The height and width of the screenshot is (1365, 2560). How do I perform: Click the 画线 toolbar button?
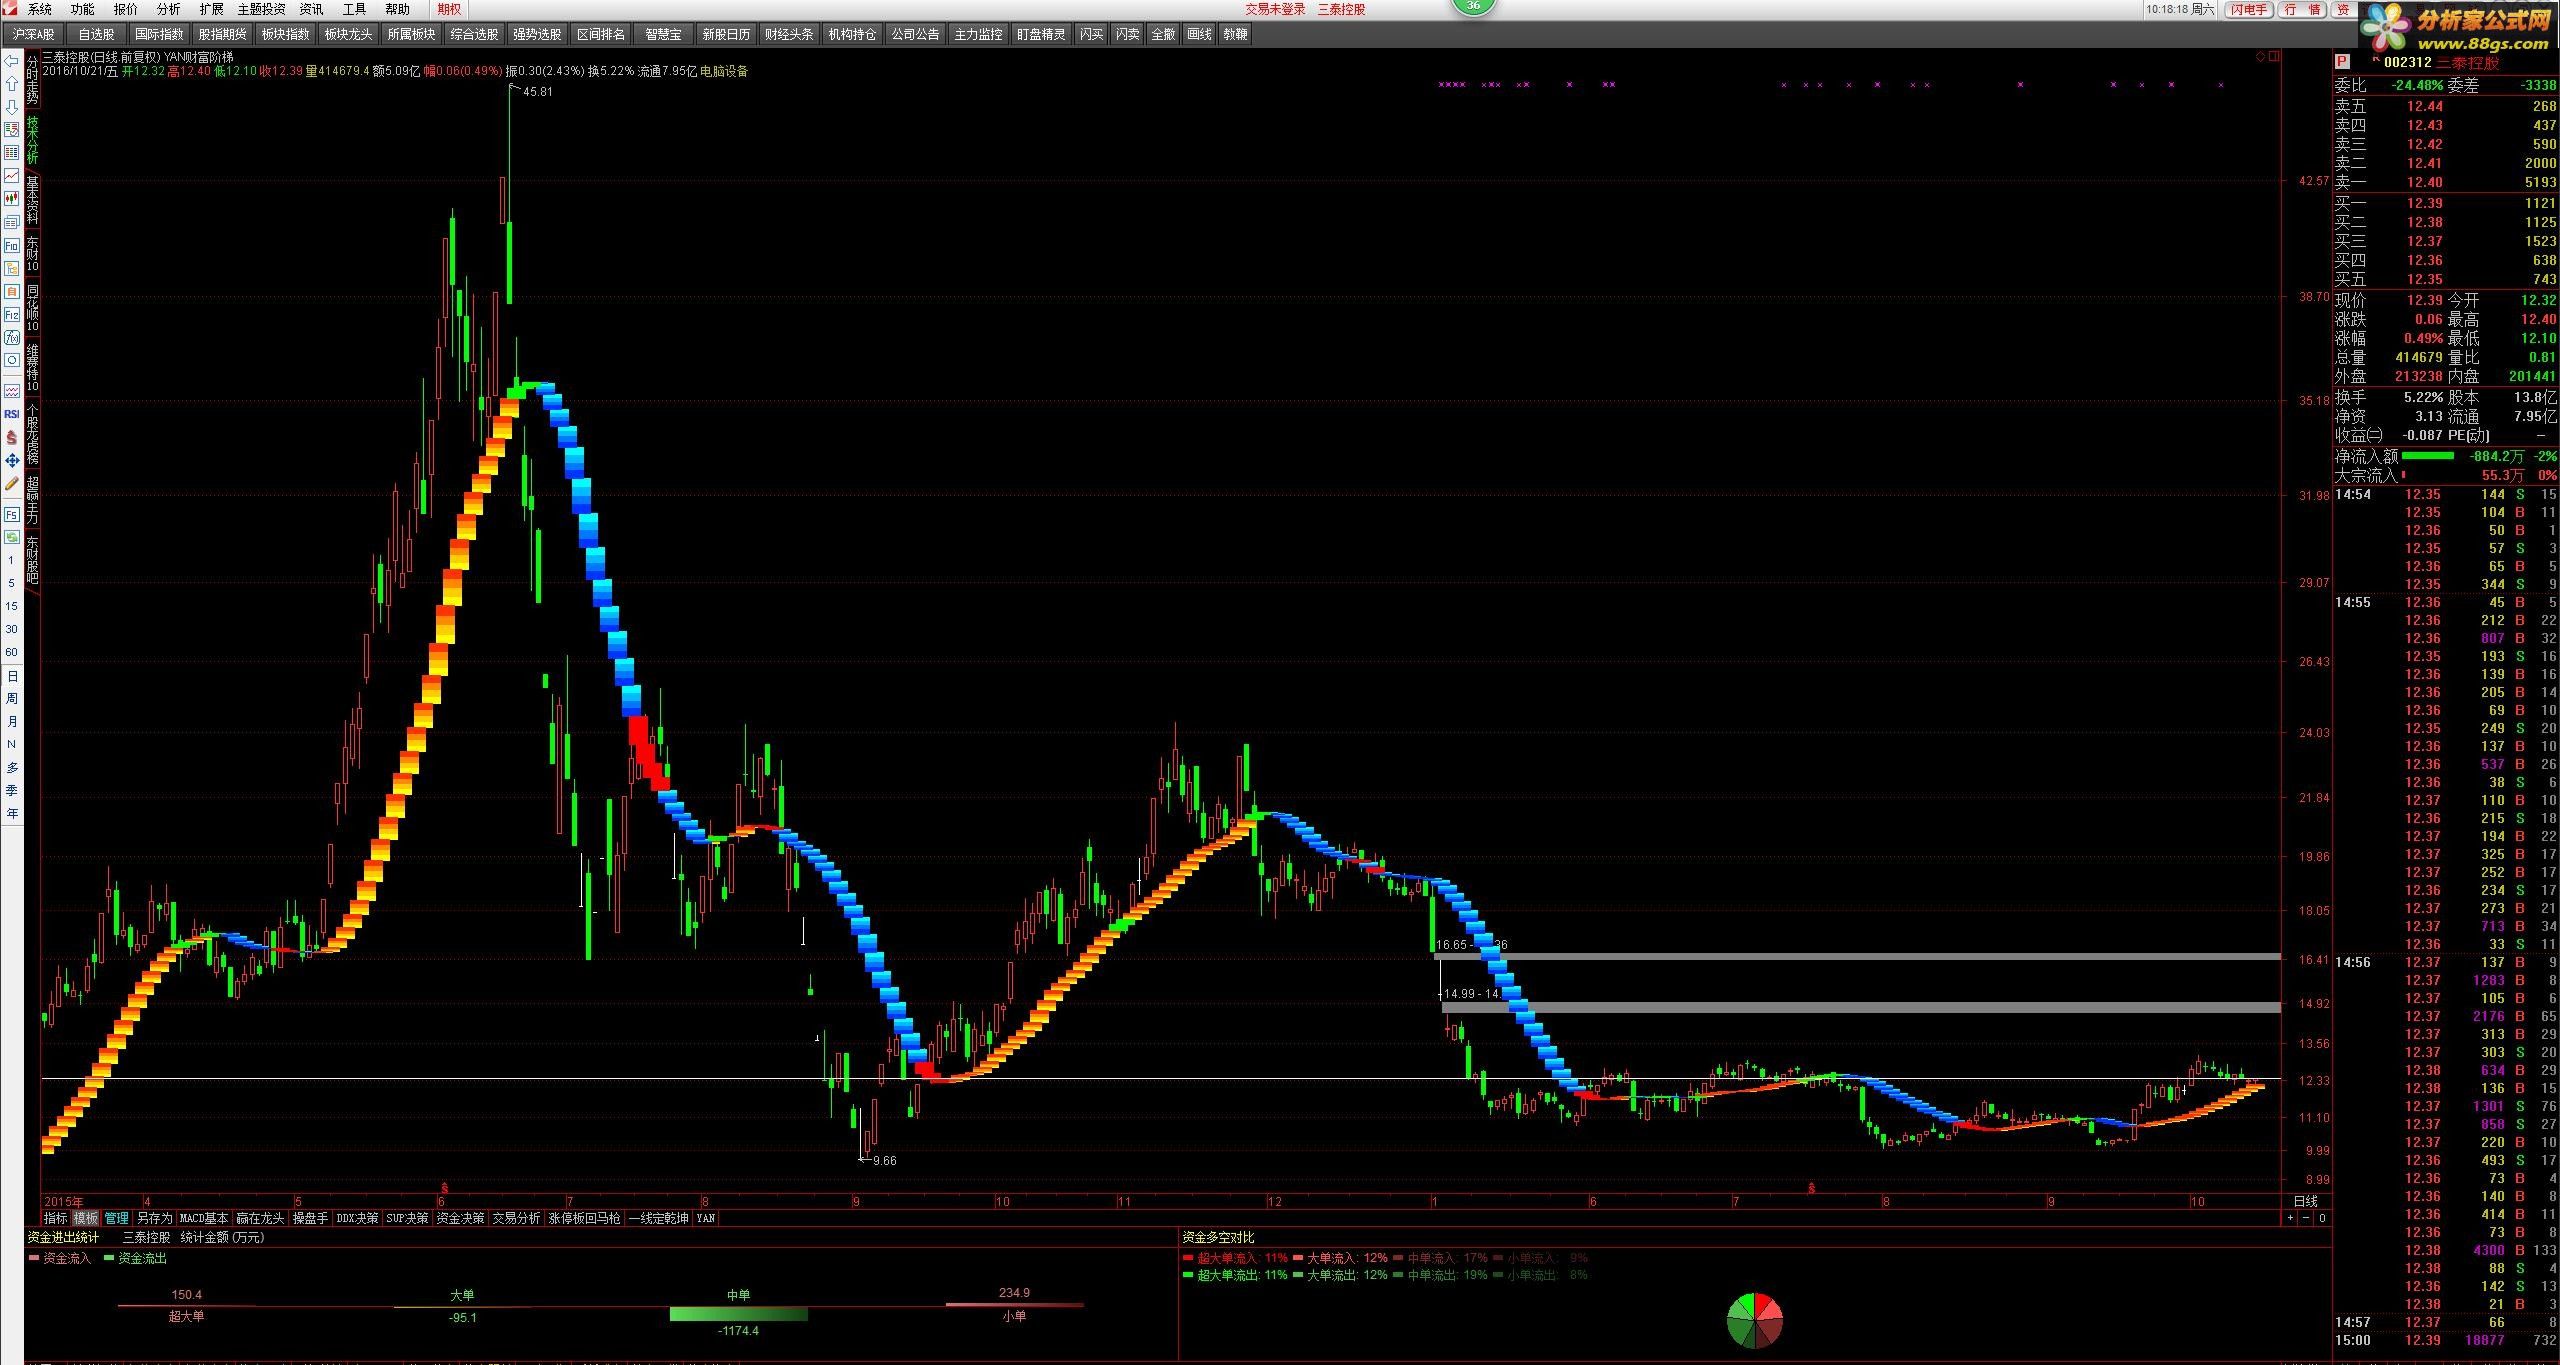(1199, 34)
